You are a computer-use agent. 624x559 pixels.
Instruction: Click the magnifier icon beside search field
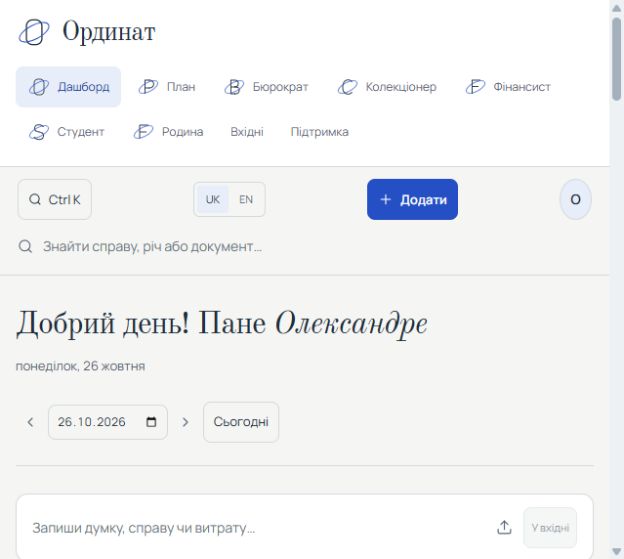coord(25,247)
